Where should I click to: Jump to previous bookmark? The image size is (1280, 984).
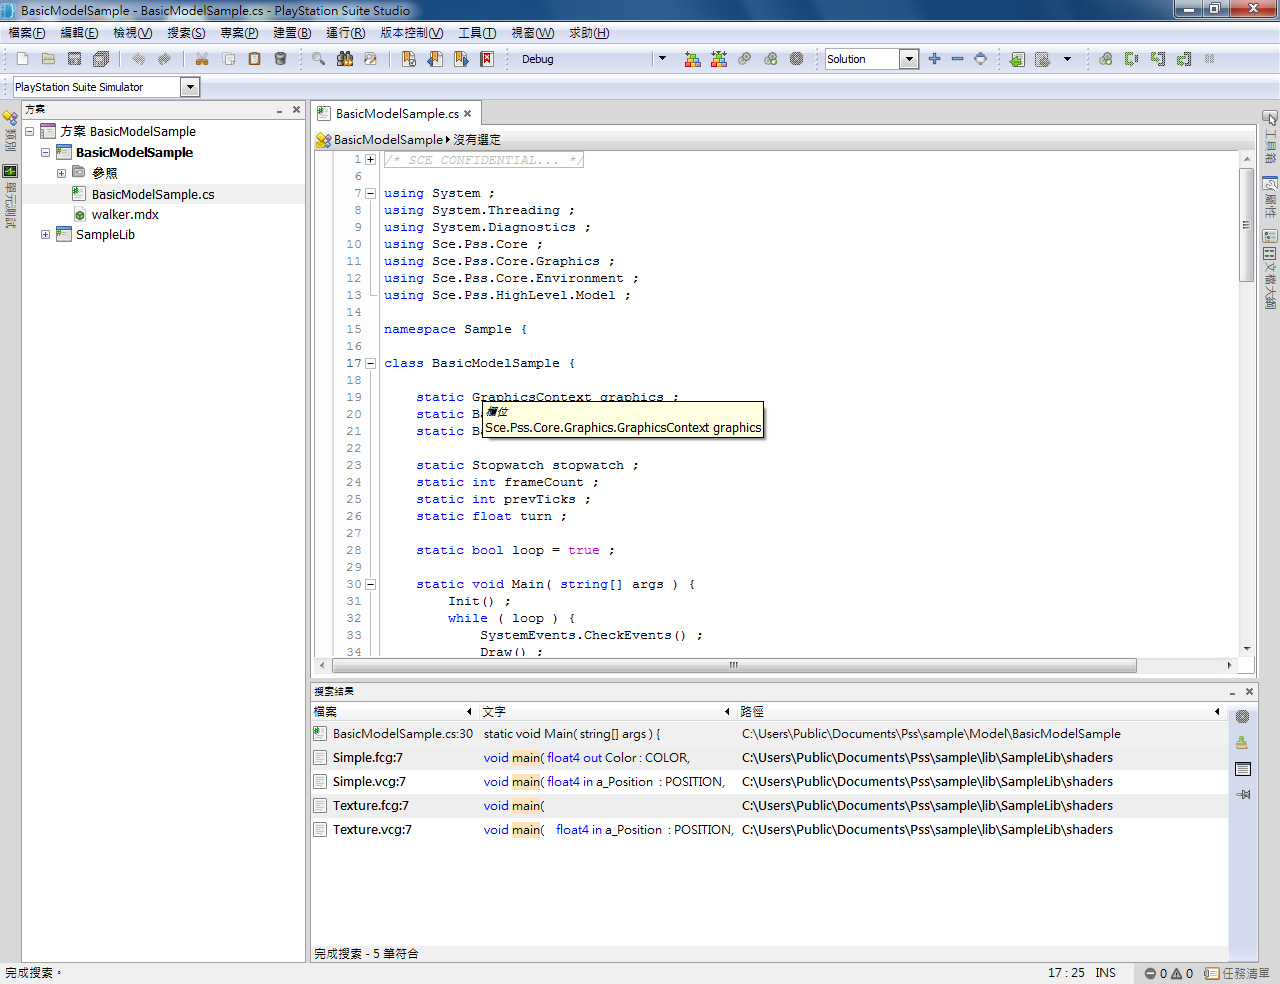click(435, 59)
